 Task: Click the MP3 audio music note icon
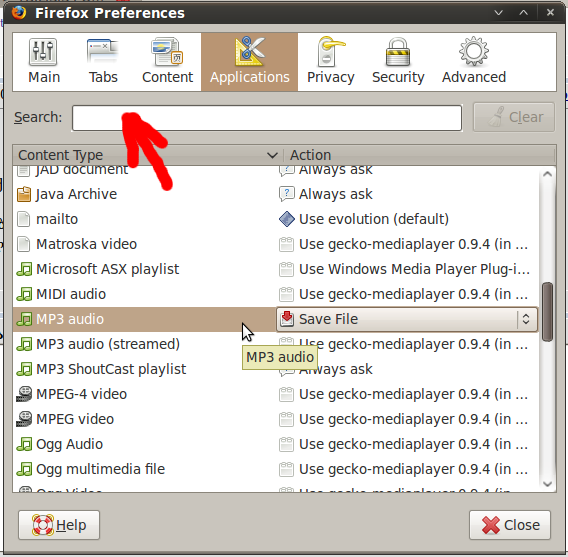24,319
